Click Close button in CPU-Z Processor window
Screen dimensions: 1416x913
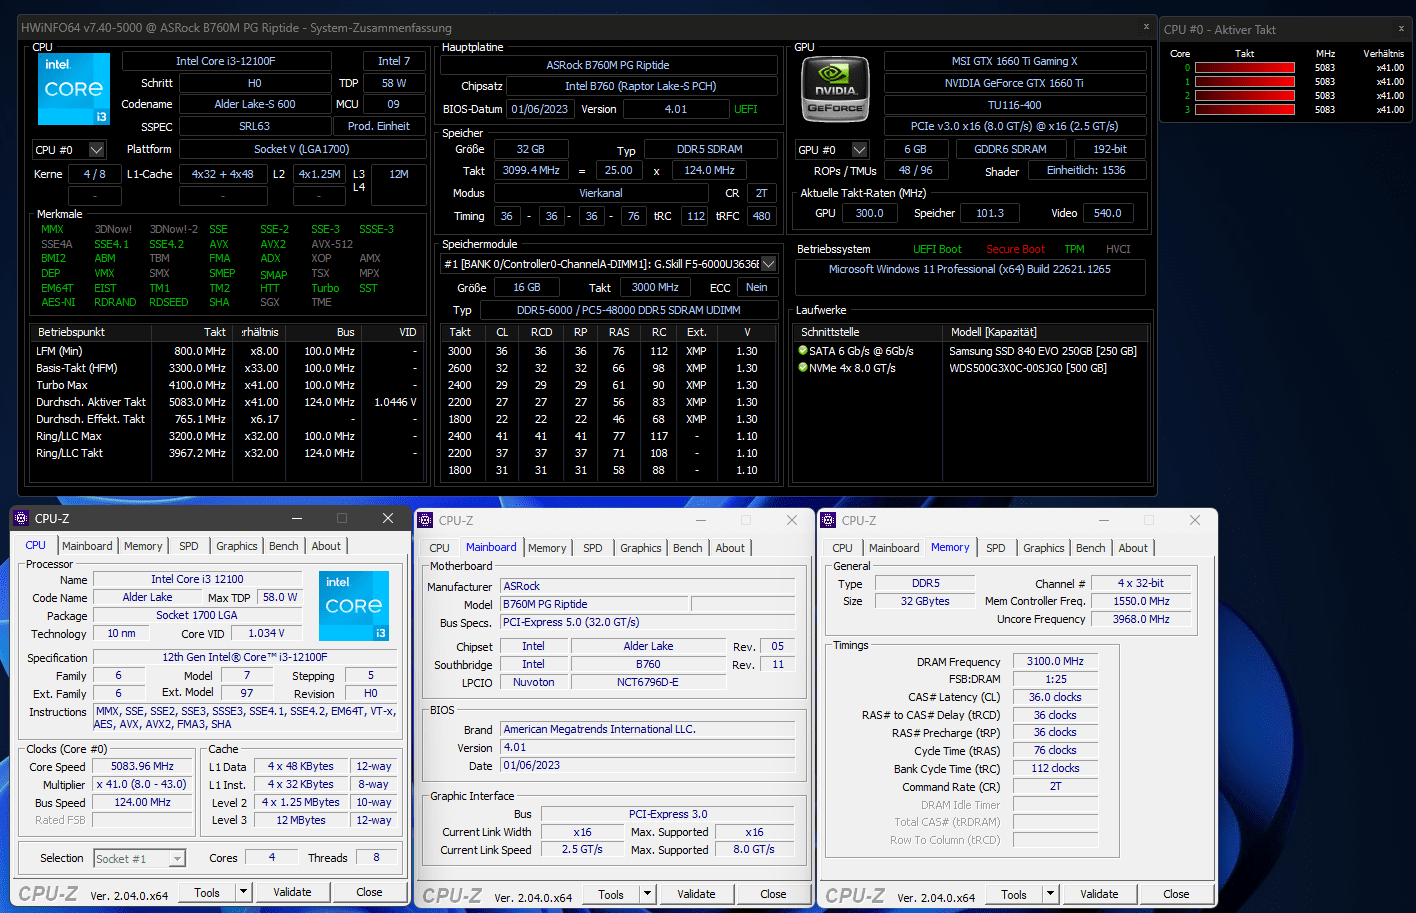[x=369, y=892]
